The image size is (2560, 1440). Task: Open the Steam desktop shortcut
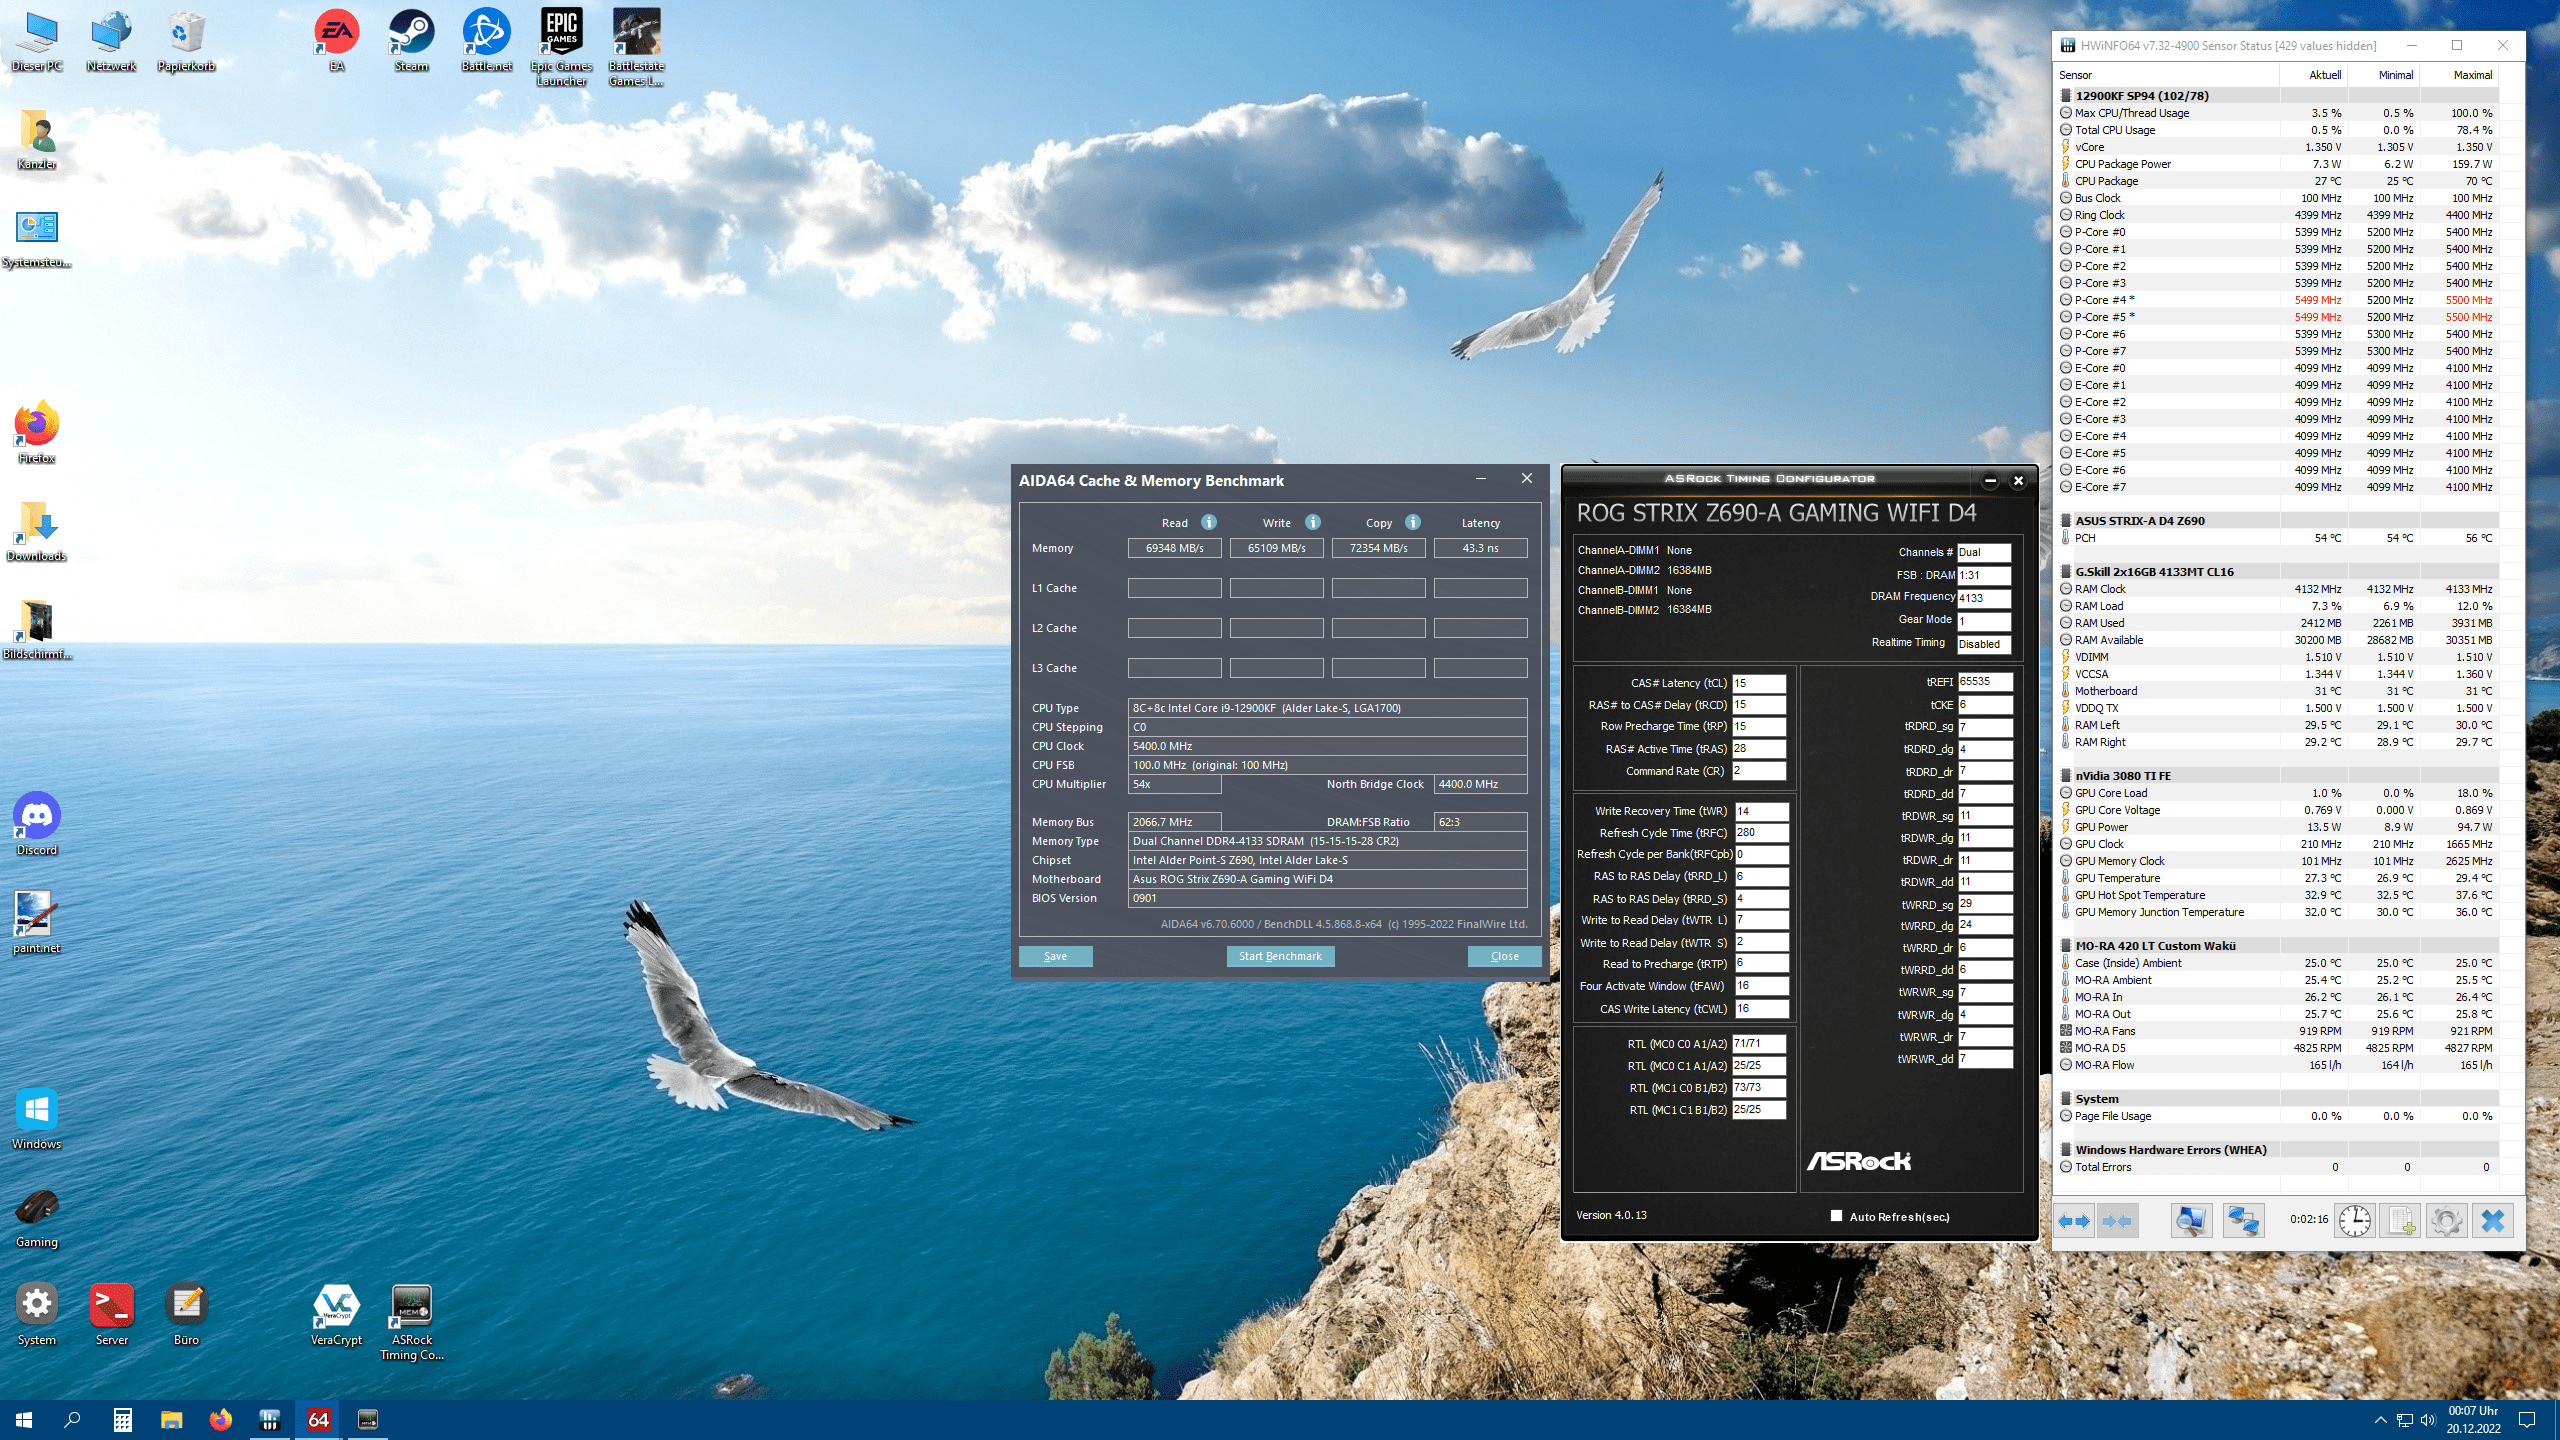pyautogui.click(x=411, y=41)
